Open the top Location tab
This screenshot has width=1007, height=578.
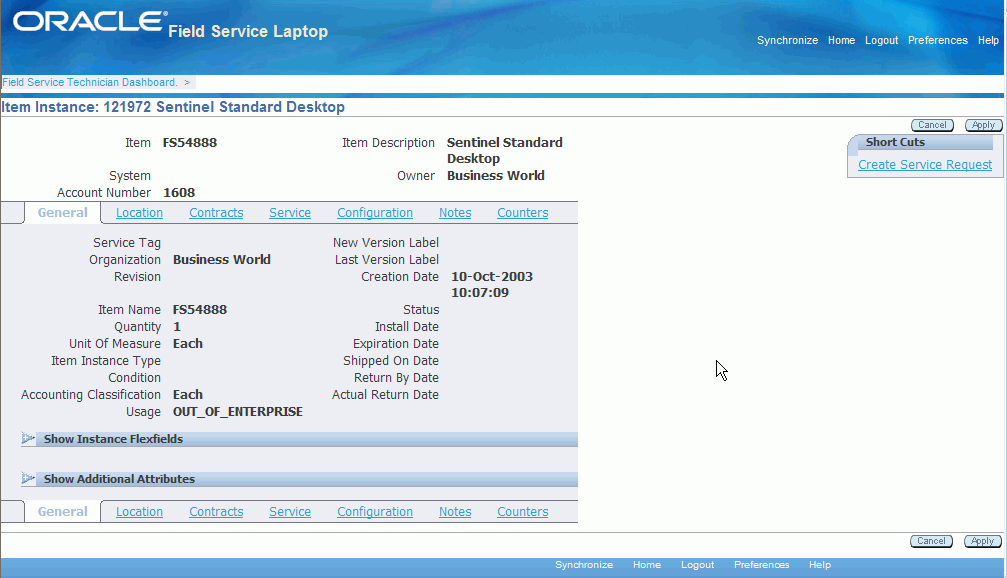(x=139, y=213)
